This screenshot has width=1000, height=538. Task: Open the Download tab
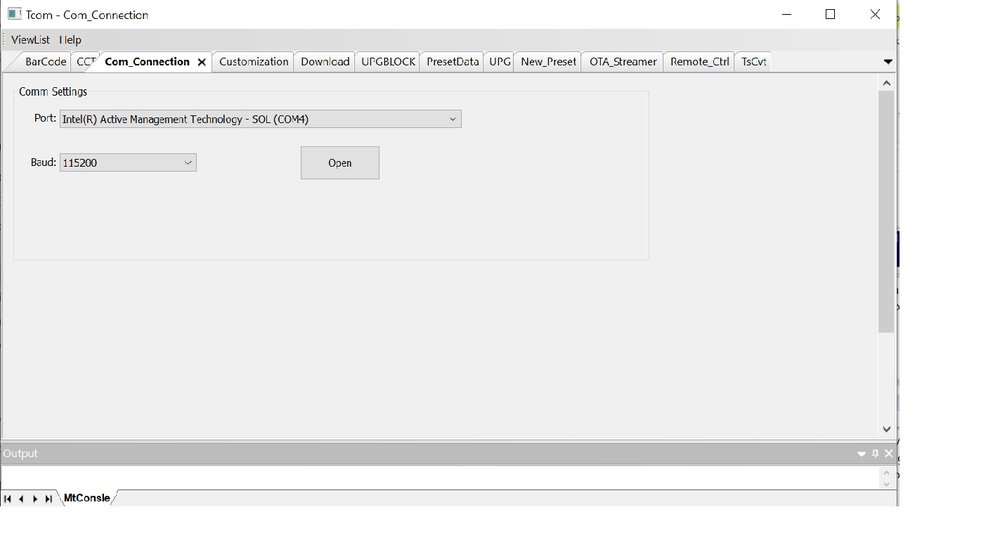point(325,62)
